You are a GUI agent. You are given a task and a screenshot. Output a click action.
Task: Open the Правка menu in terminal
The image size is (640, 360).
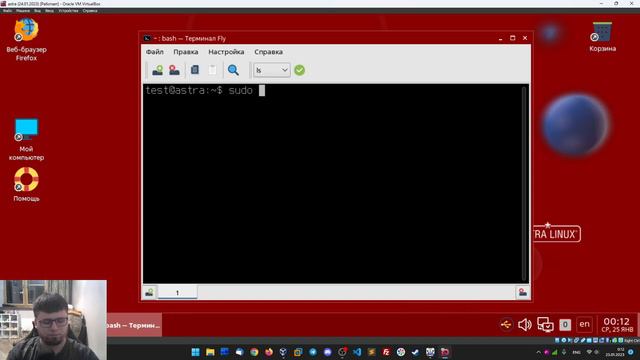click(186, 52)
